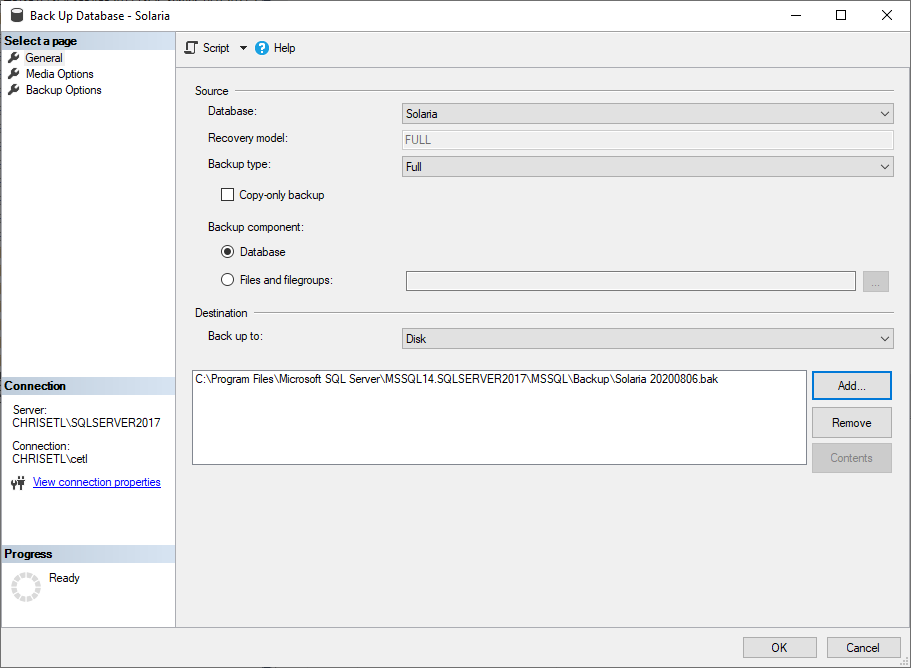Click the connection name CHRISETL\cetl

50,459
